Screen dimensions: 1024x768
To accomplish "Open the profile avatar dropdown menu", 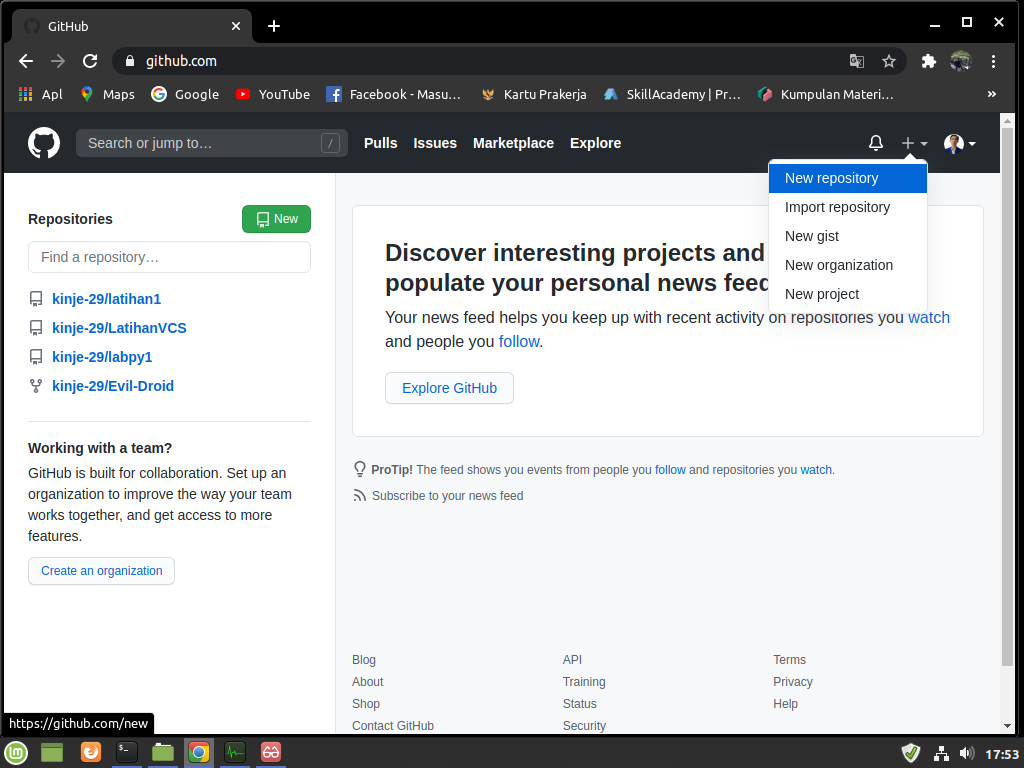I will click(x=959, y=143).
